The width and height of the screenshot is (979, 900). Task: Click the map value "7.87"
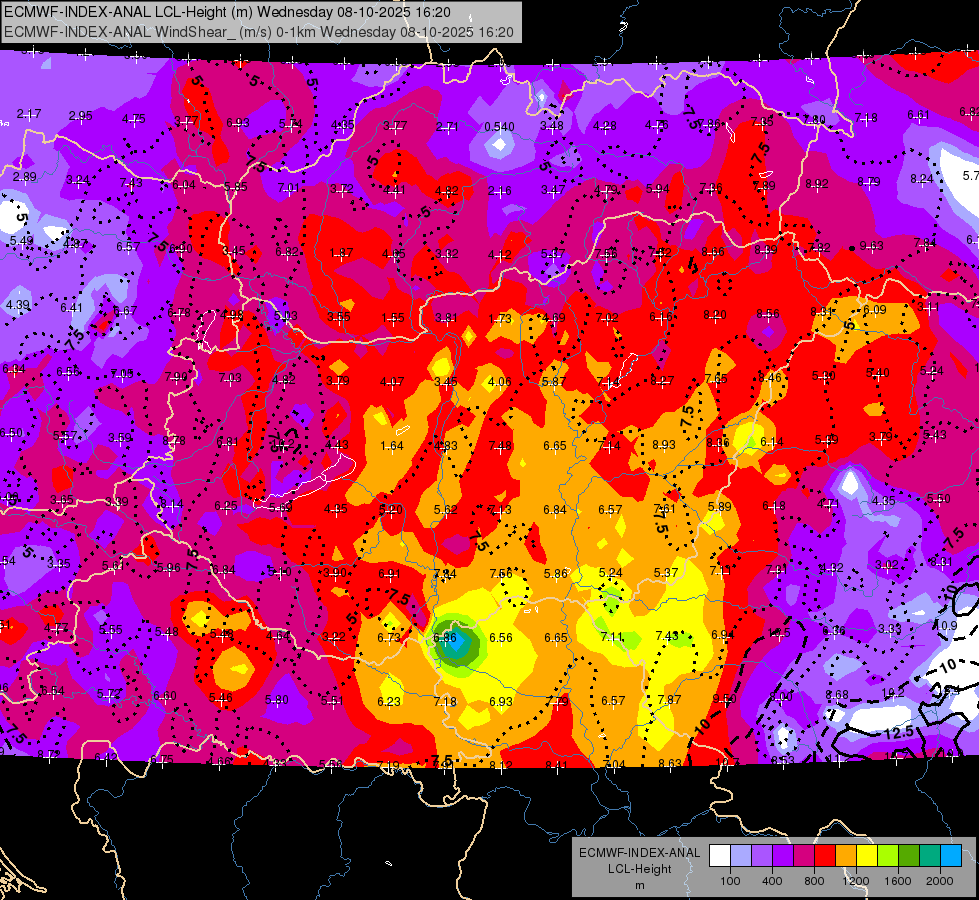[x=669, y=700]
